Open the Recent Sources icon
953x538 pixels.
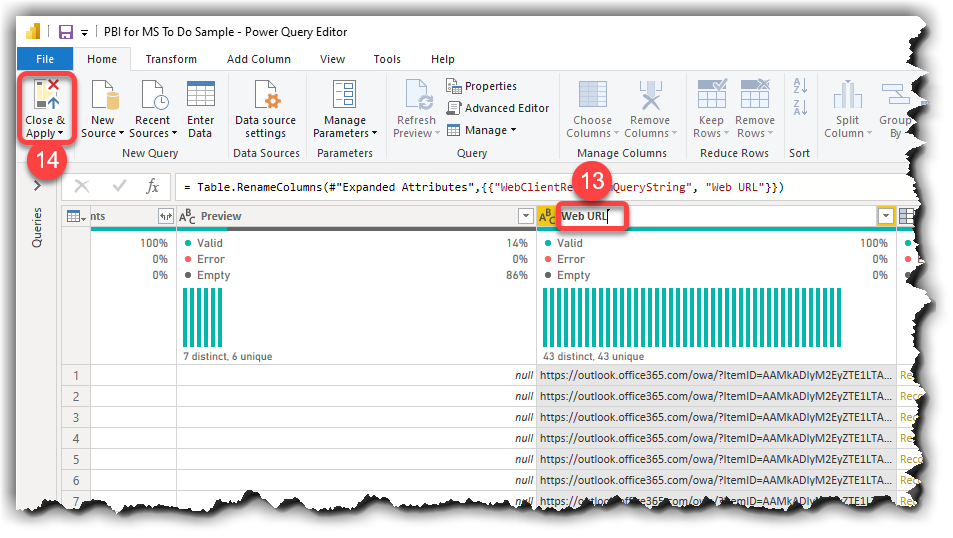[x=153, y=95]
